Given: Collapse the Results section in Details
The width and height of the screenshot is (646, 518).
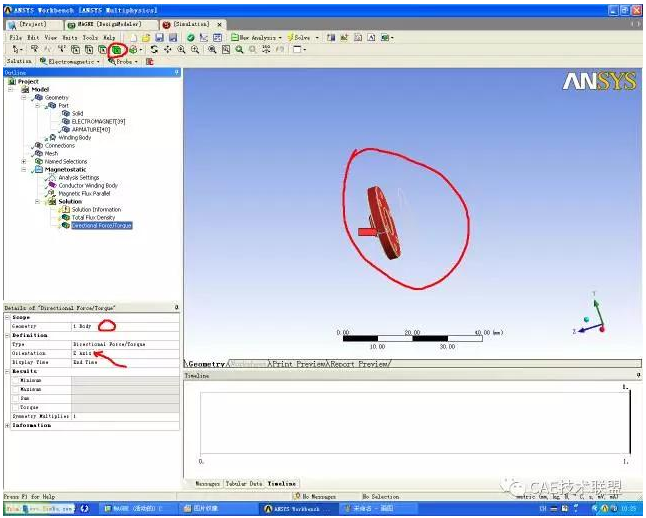Looking at the screenshot, I should (x=7, y=371).
